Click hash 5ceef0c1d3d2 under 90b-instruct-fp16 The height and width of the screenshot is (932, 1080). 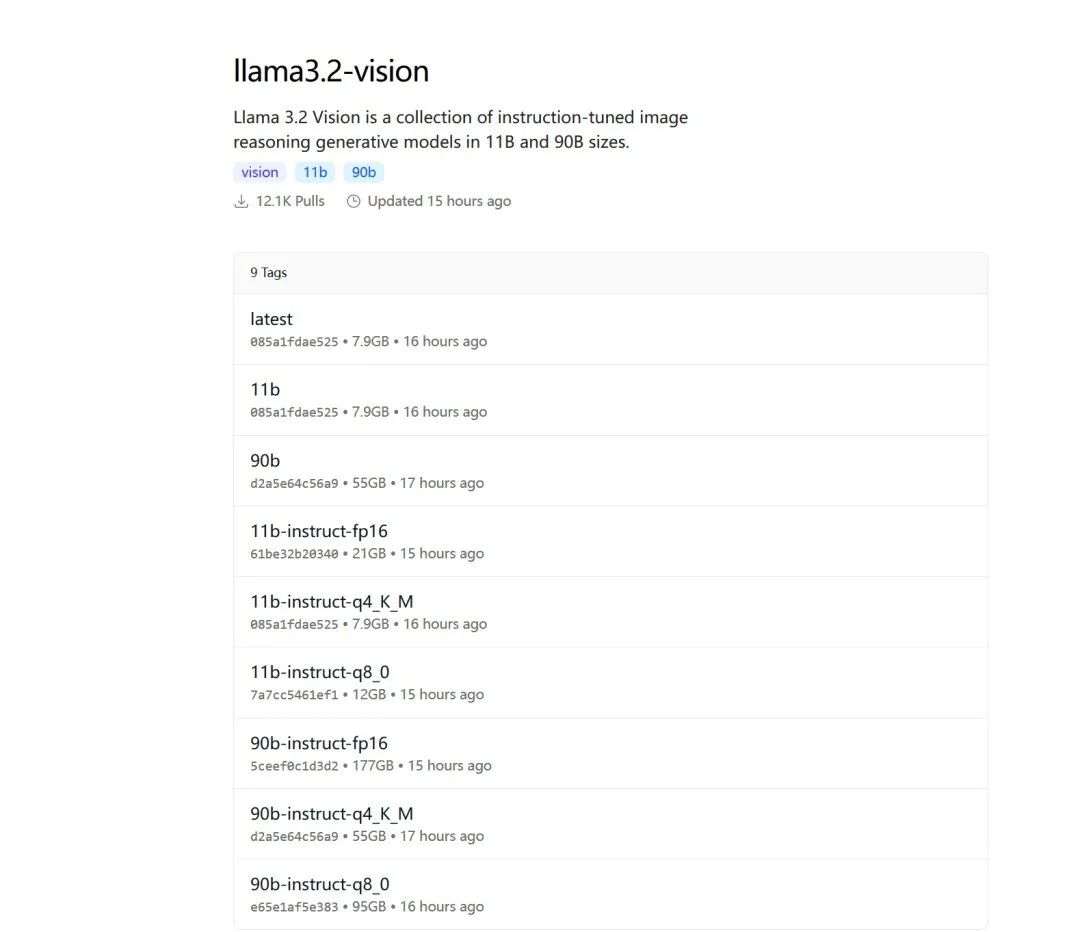(294, 766)
